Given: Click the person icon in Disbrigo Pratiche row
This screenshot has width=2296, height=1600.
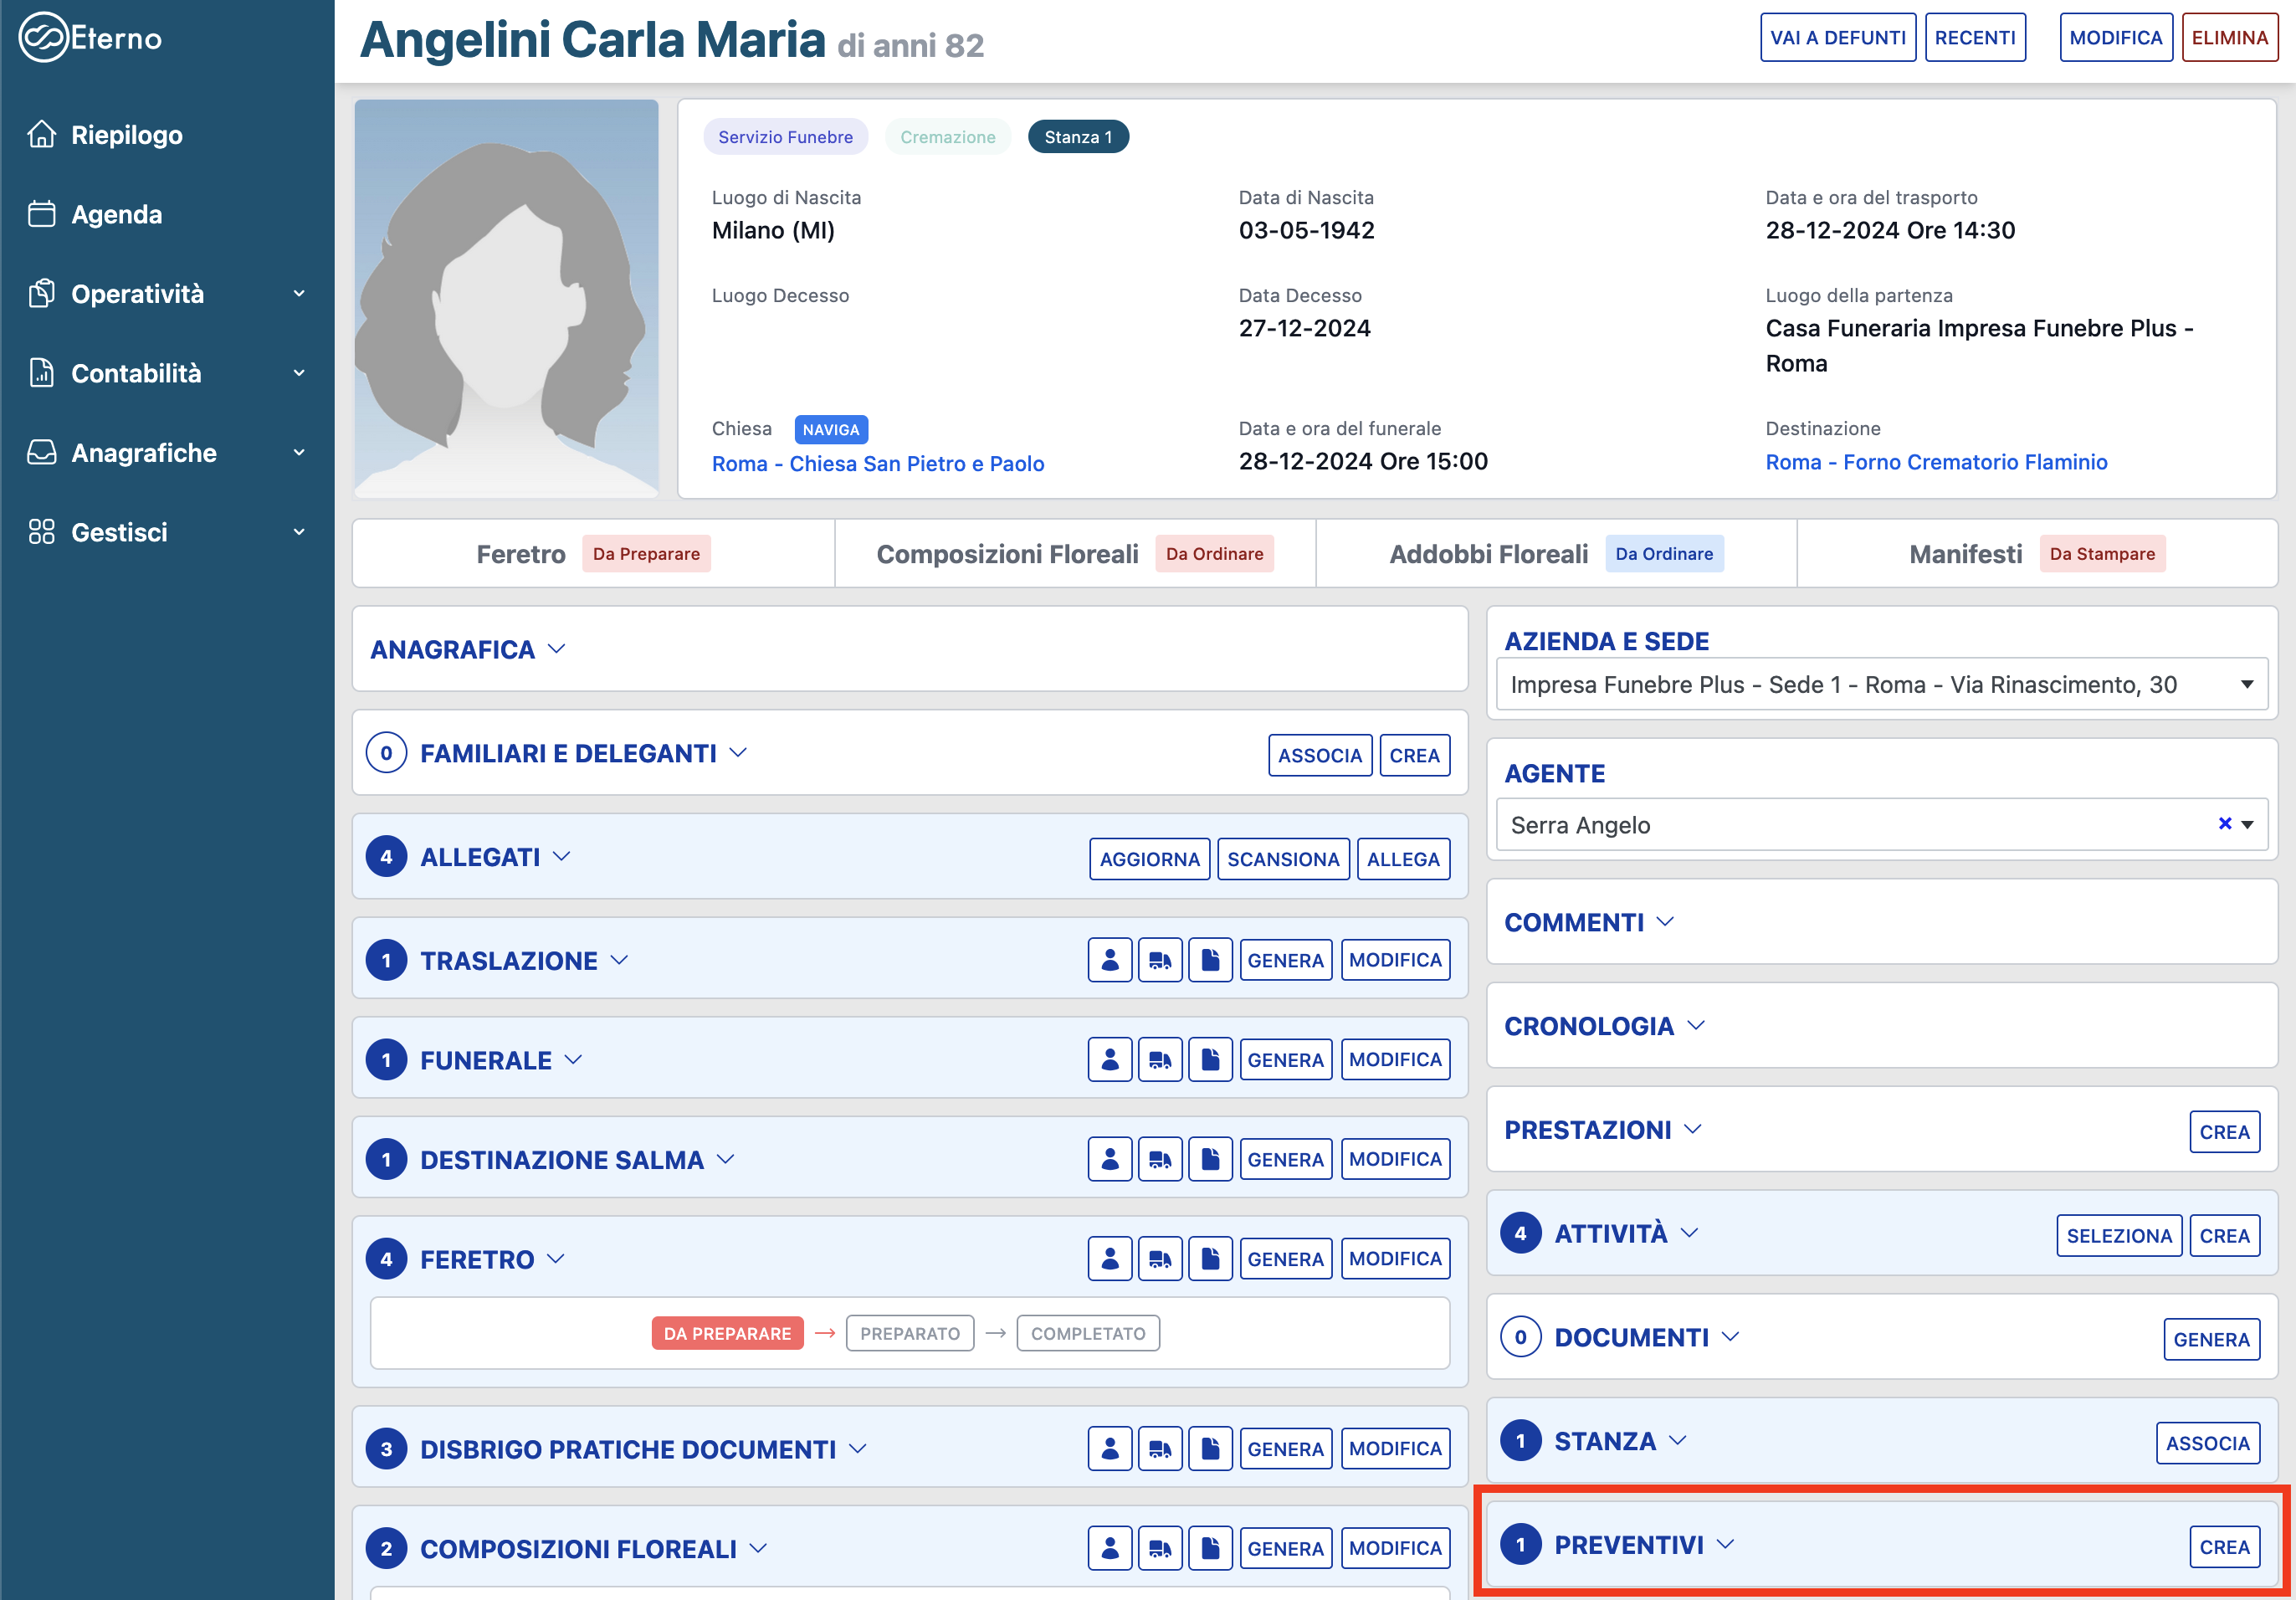Looking at the screenshot, I should point(1109,1449).
